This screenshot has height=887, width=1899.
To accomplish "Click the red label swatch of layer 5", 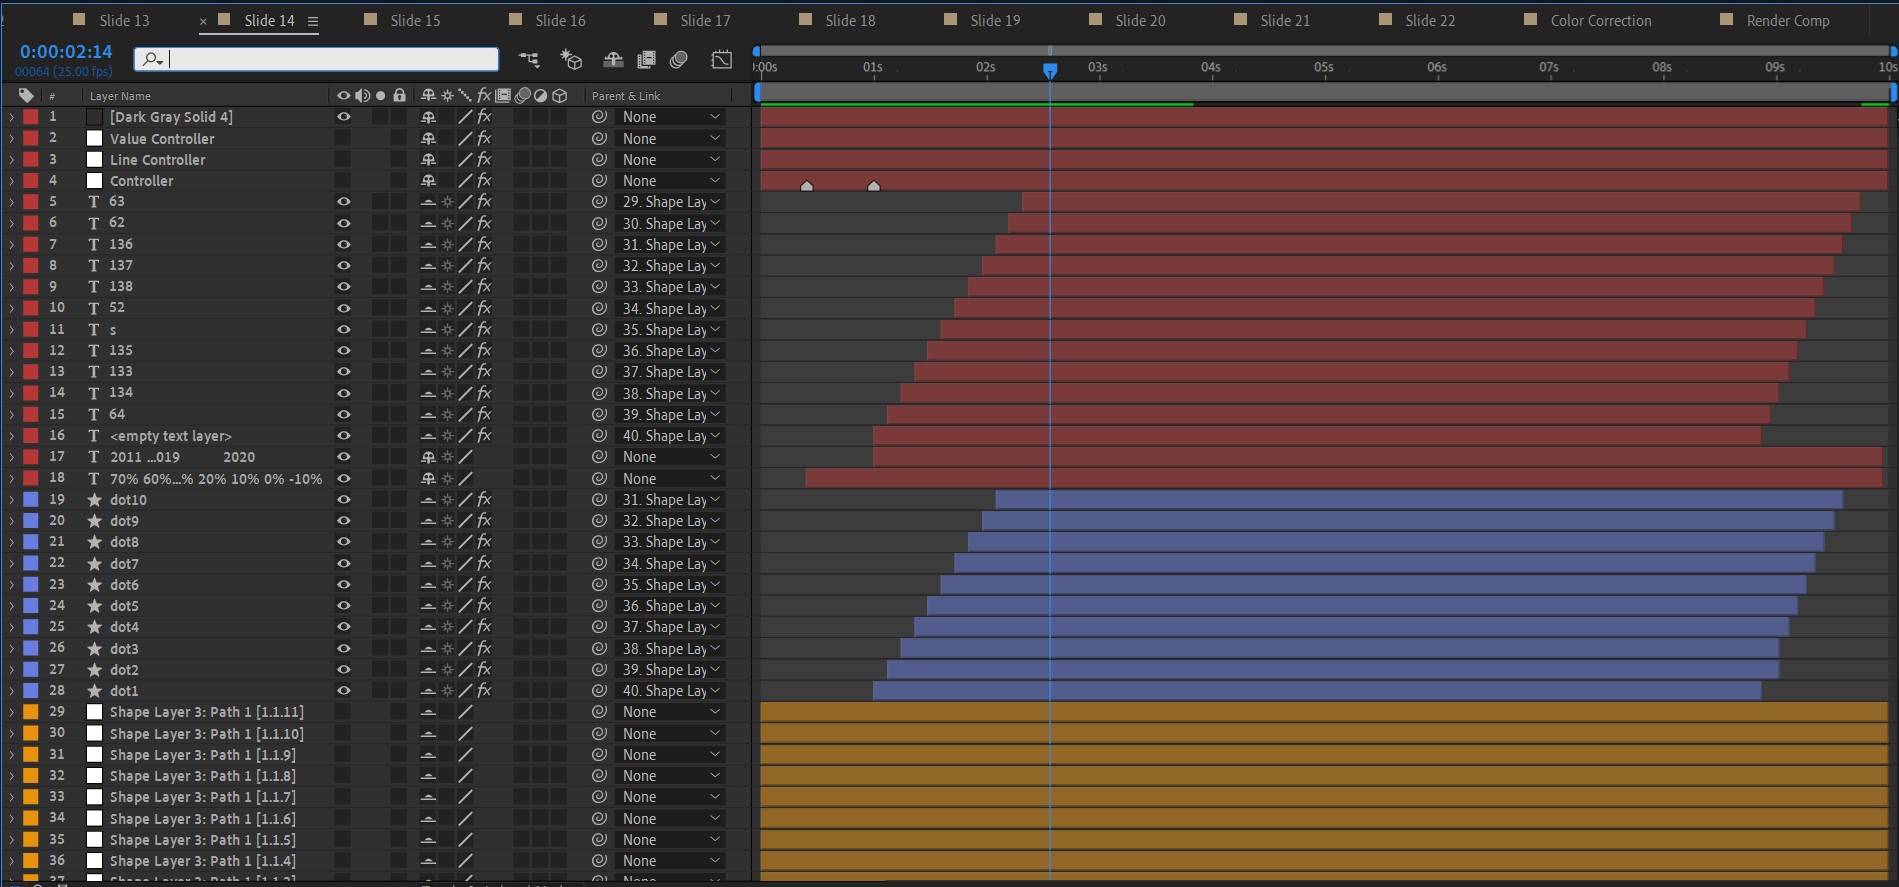I will point(31,202).
